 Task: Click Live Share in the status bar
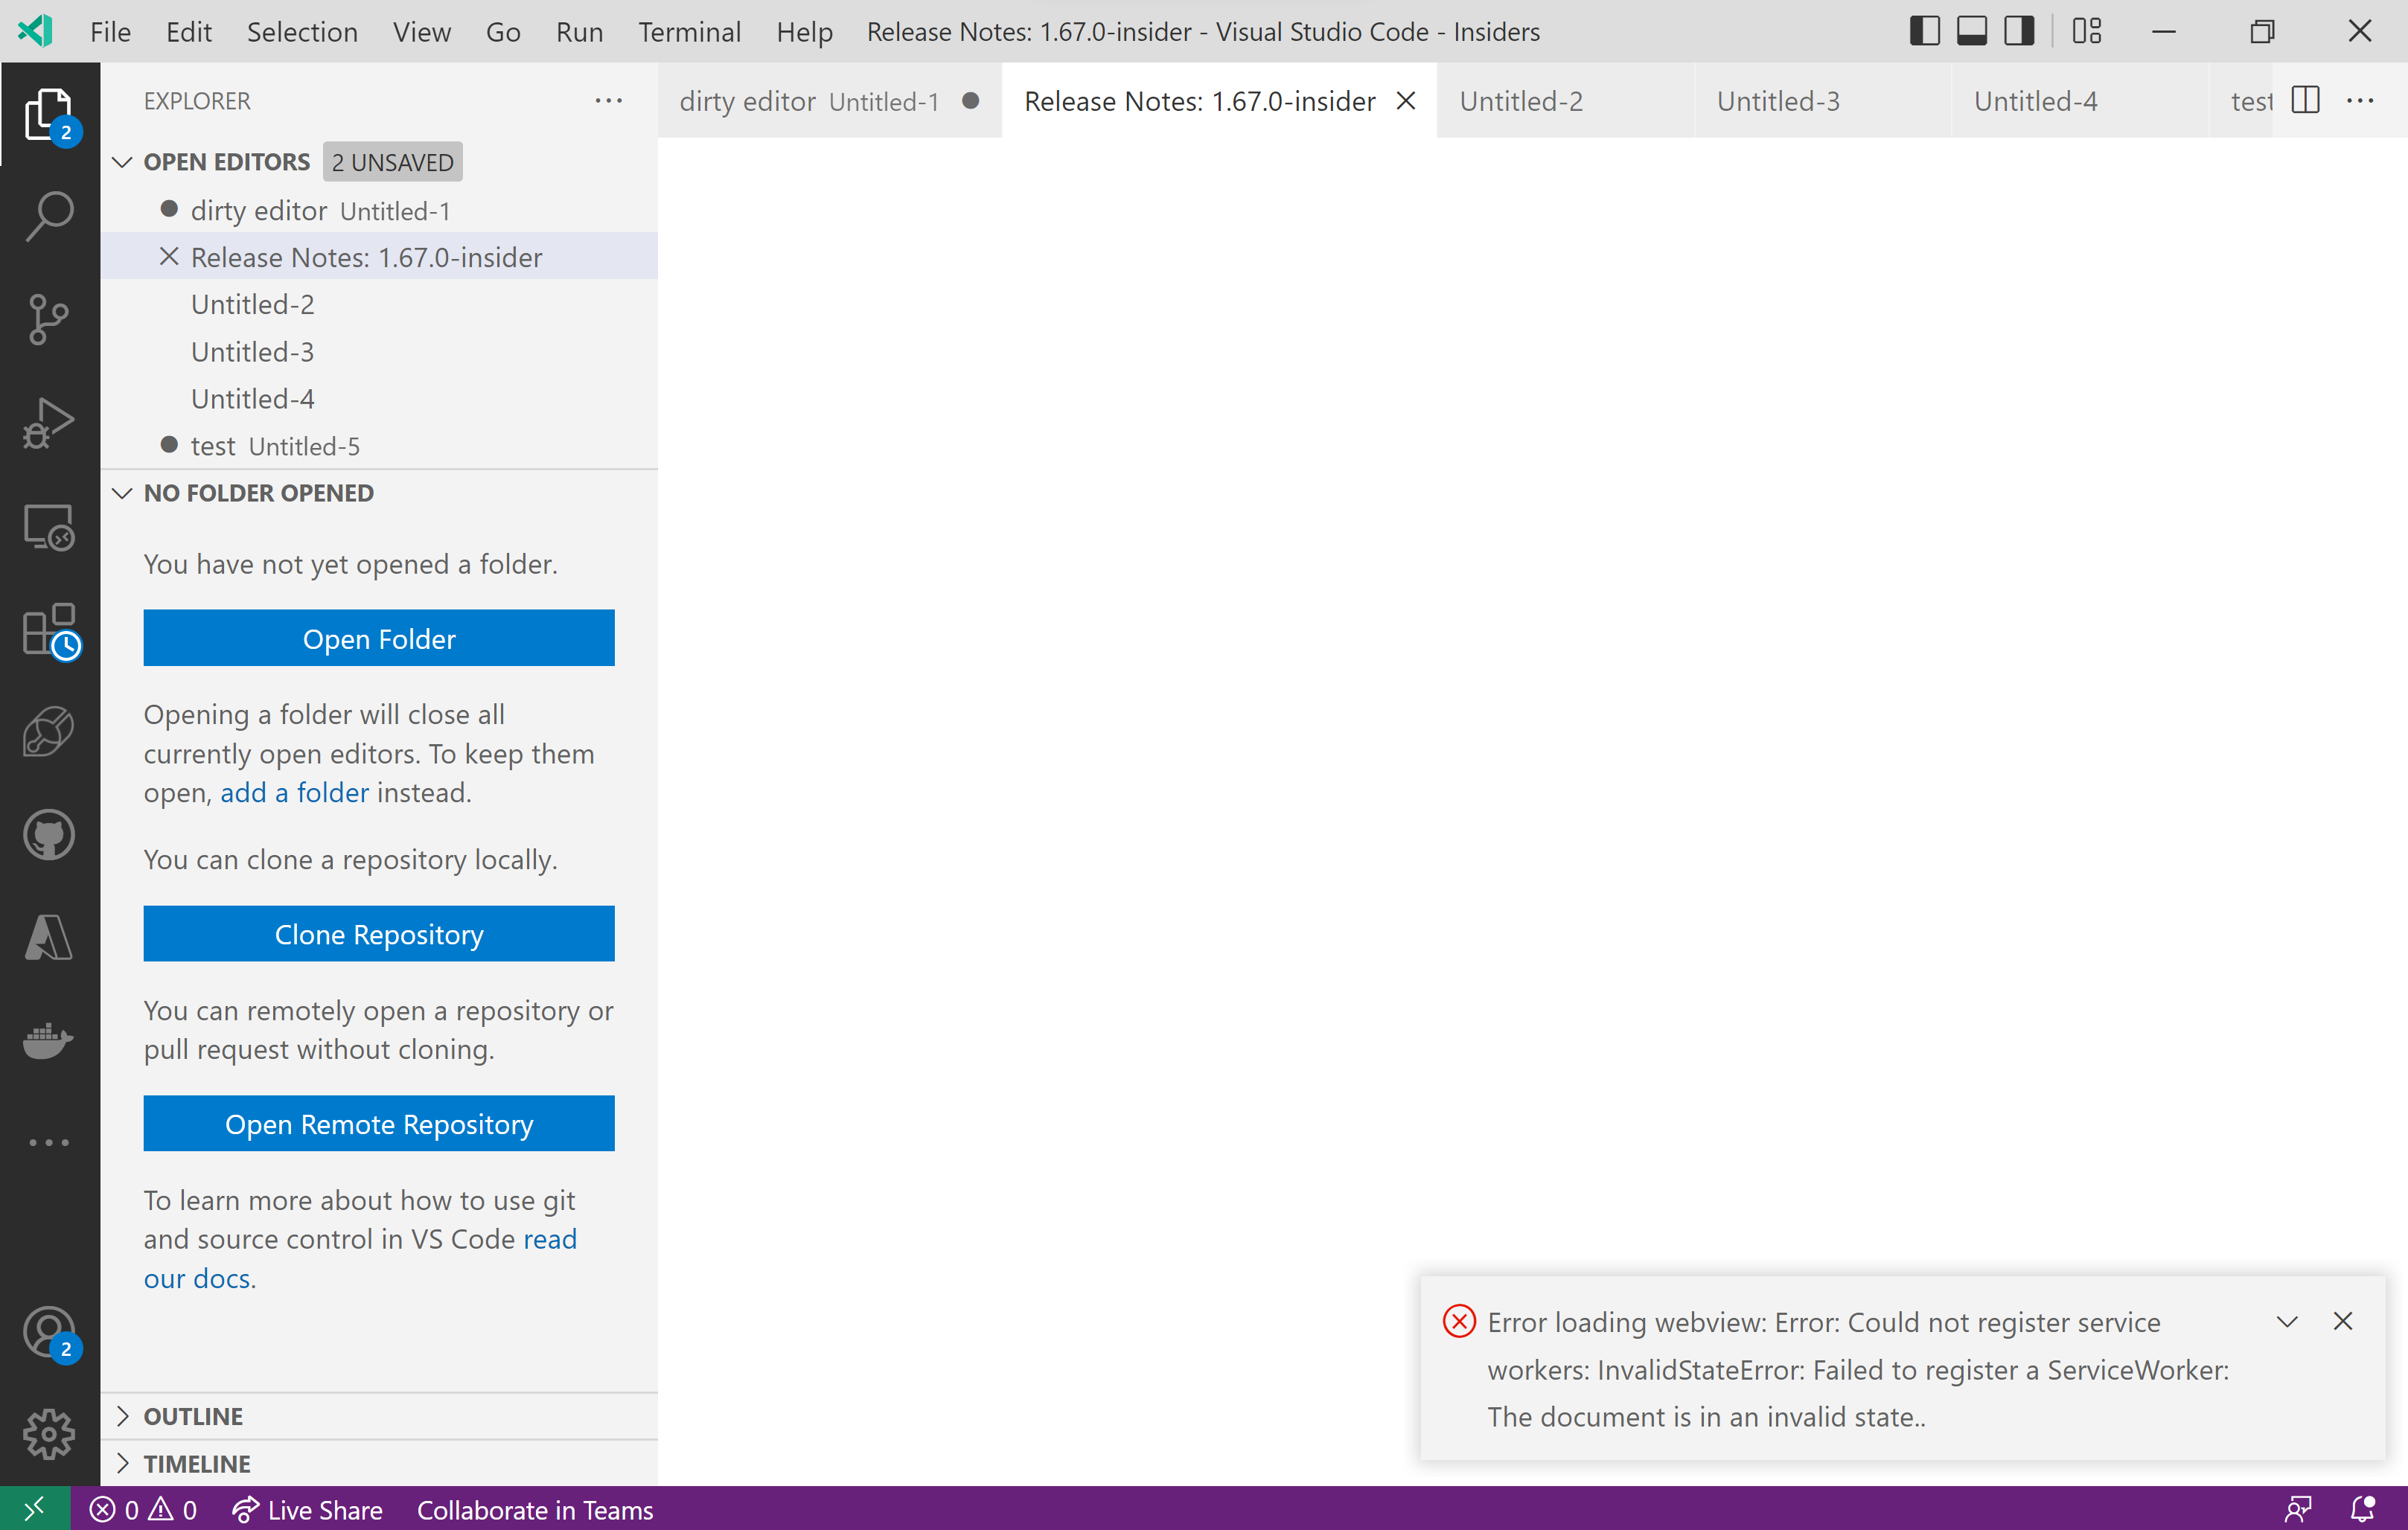[x=308, y=1509]
